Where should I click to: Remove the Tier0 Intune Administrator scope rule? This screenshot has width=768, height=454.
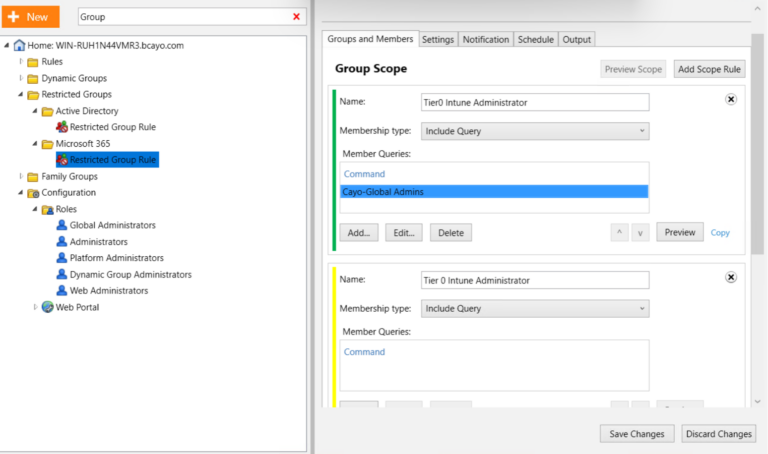[731, 99]
